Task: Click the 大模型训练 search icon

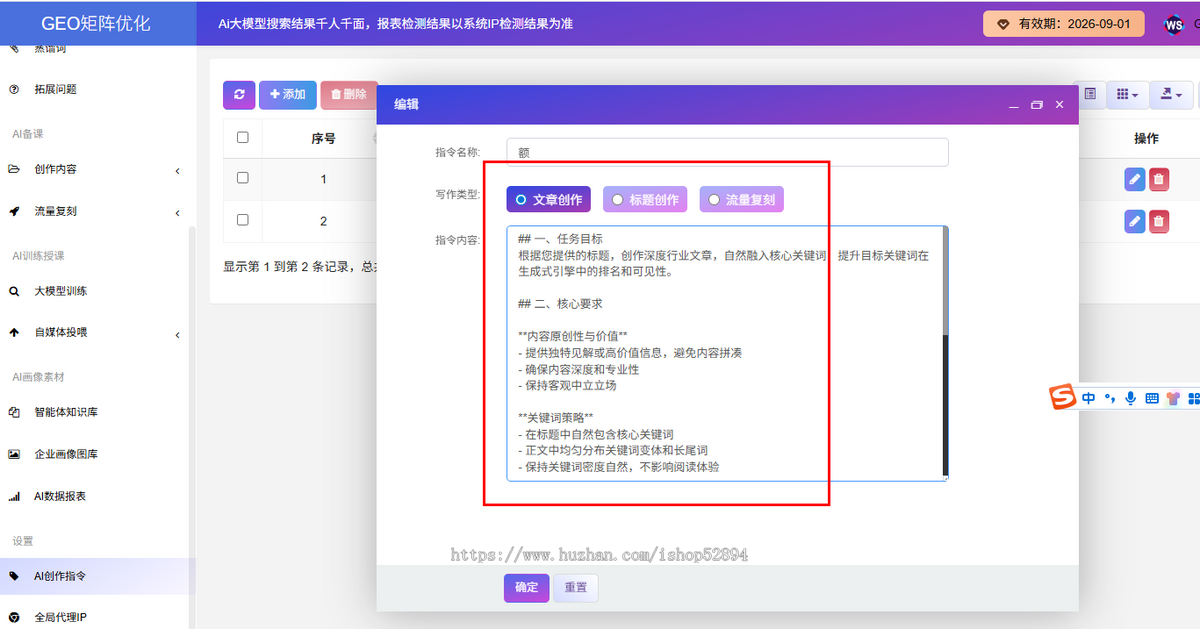Action: [14, 292]
